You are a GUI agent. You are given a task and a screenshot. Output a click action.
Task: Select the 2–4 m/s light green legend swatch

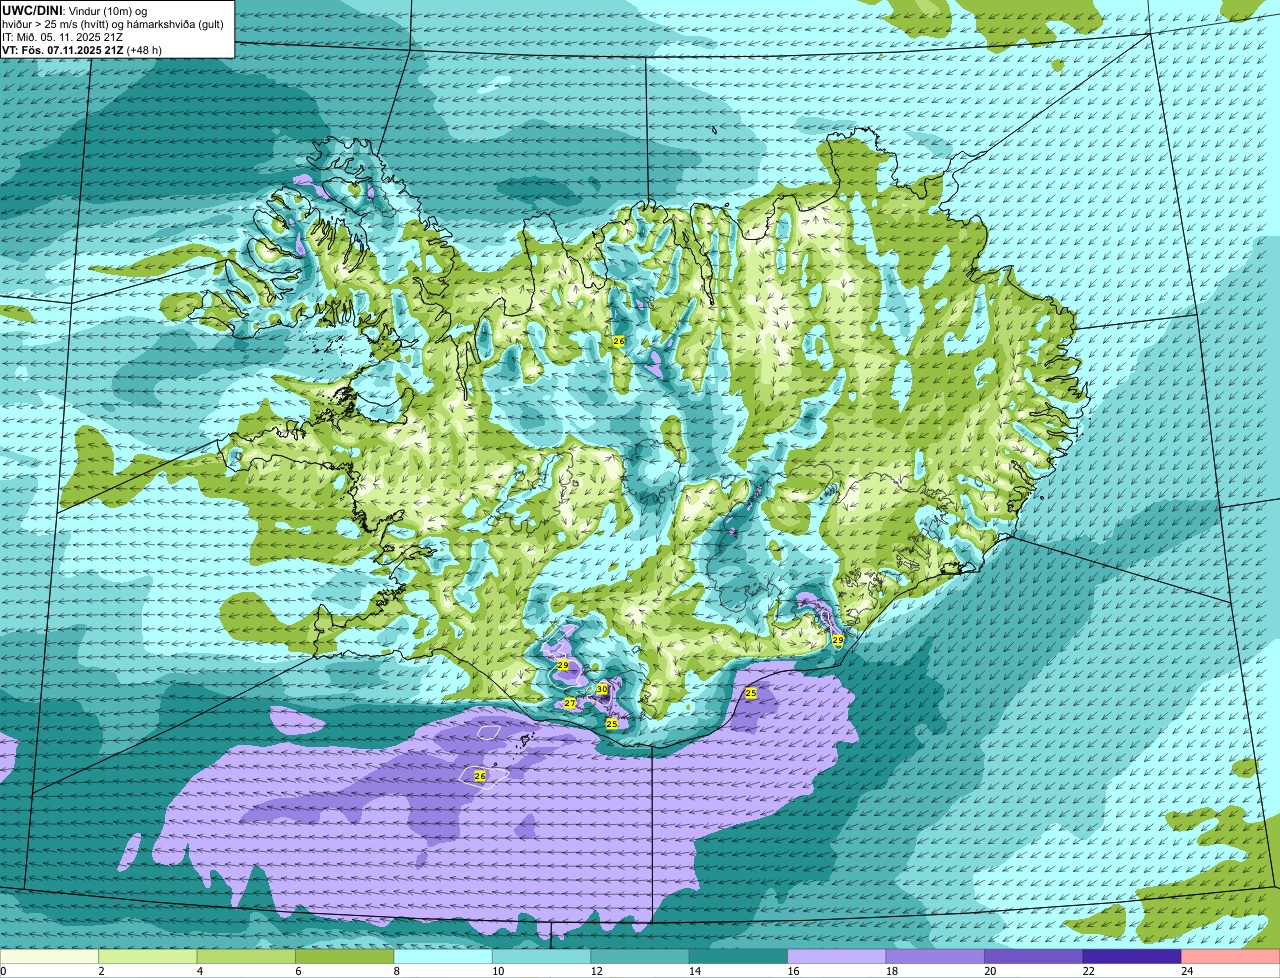pyautogui.click(x=149, y=957)
